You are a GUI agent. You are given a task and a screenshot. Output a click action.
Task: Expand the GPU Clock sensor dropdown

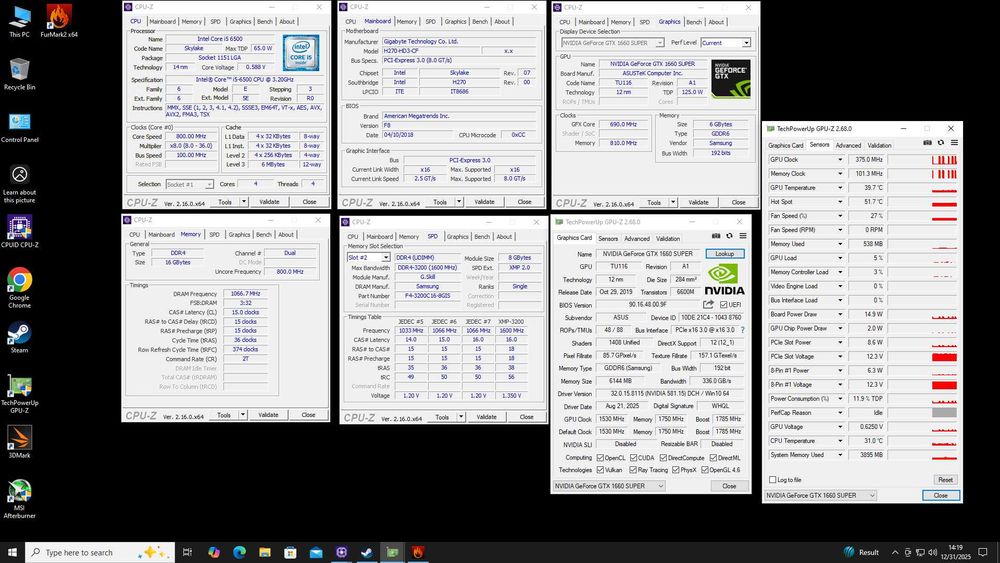tap(840, 159)
